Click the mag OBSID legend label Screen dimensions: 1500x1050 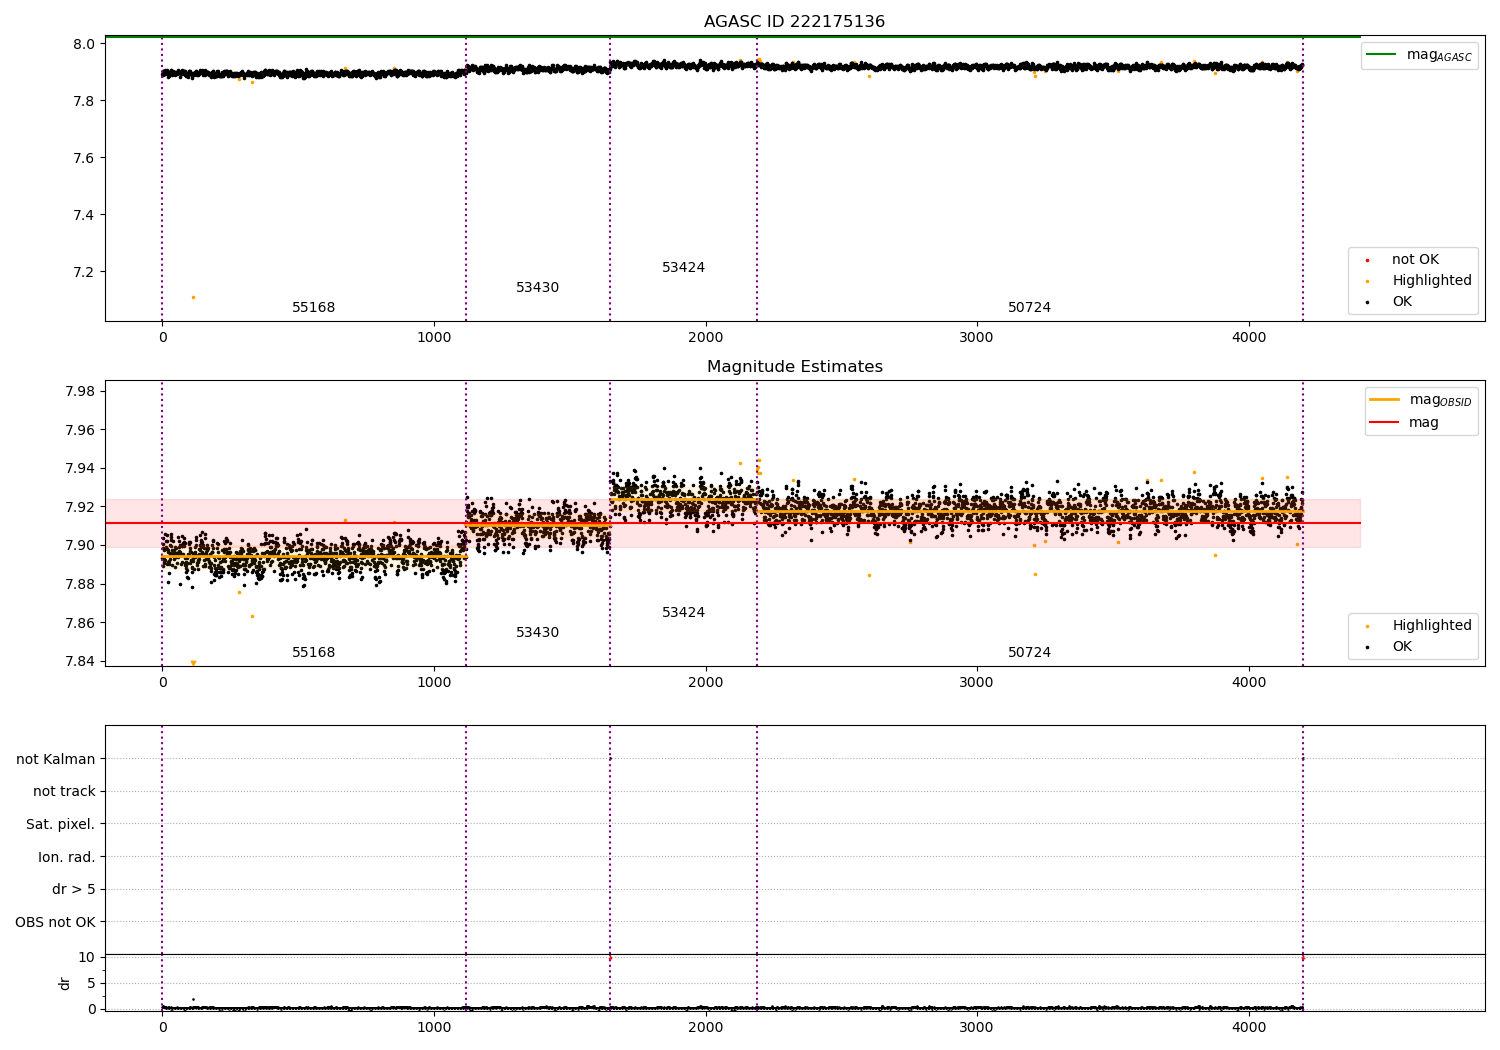(1440, 400)
